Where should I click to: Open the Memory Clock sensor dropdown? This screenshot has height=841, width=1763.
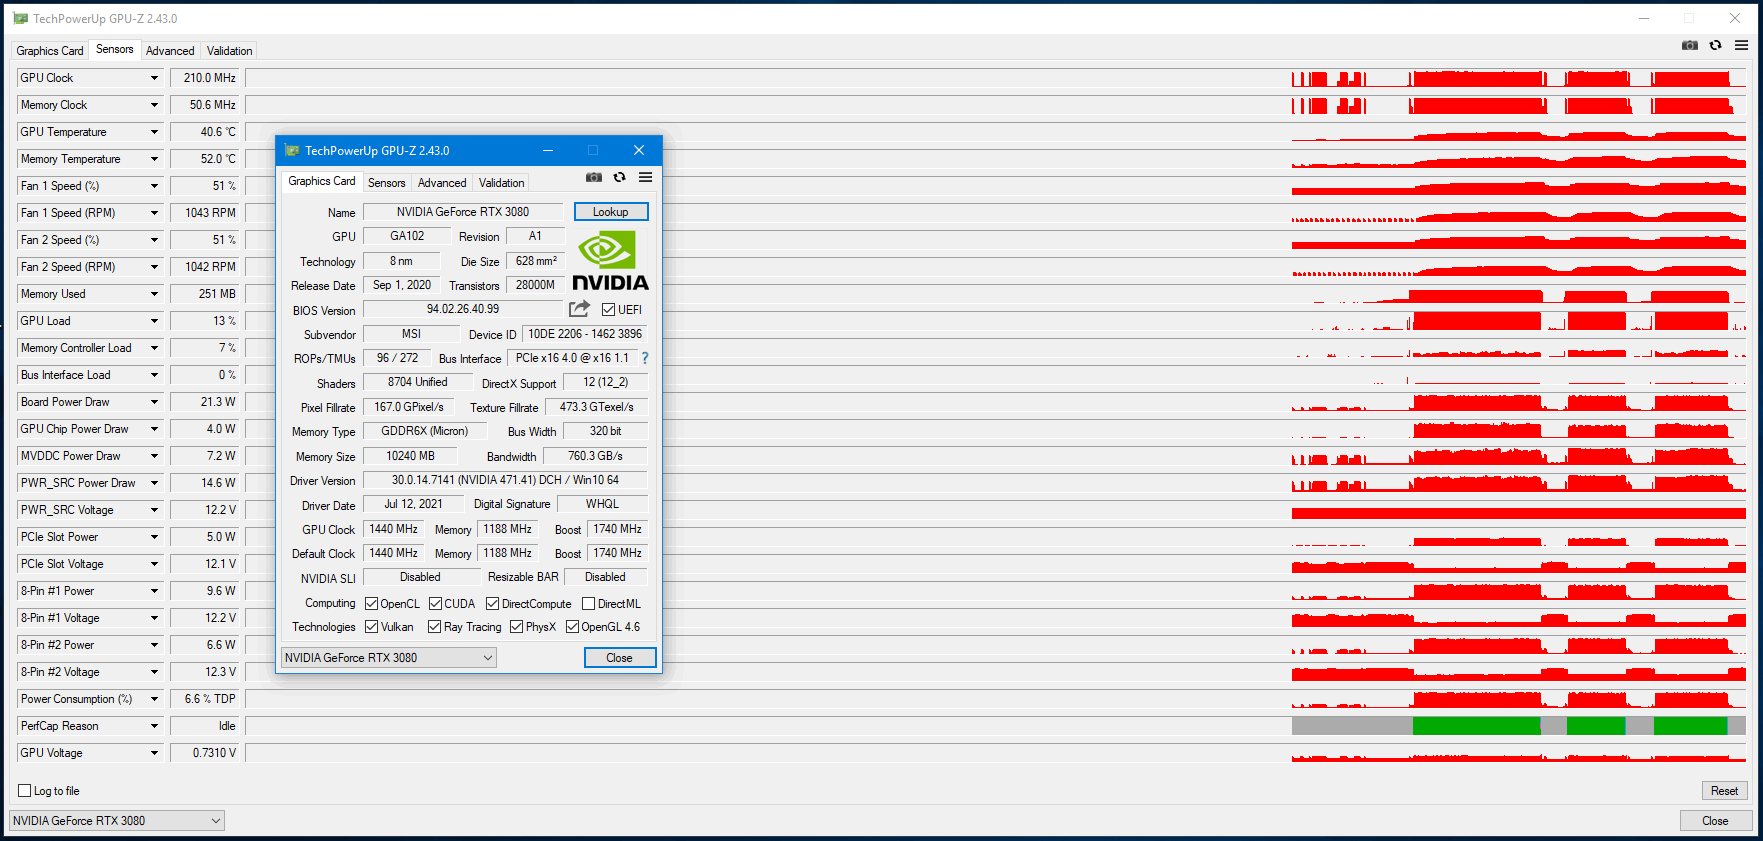pyautogui.click(x=154, y=105)
